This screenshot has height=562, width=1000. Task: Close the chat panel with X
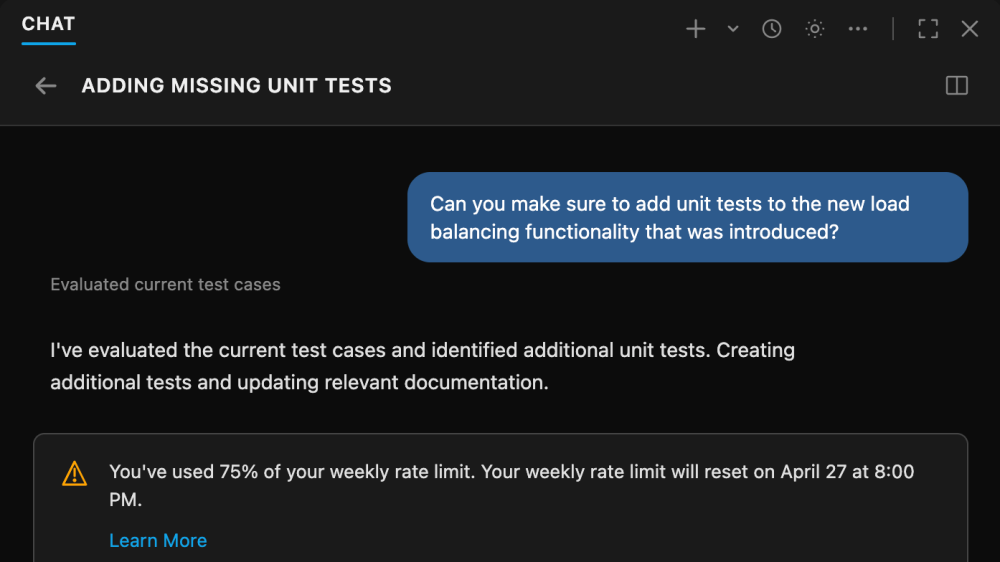970,29
